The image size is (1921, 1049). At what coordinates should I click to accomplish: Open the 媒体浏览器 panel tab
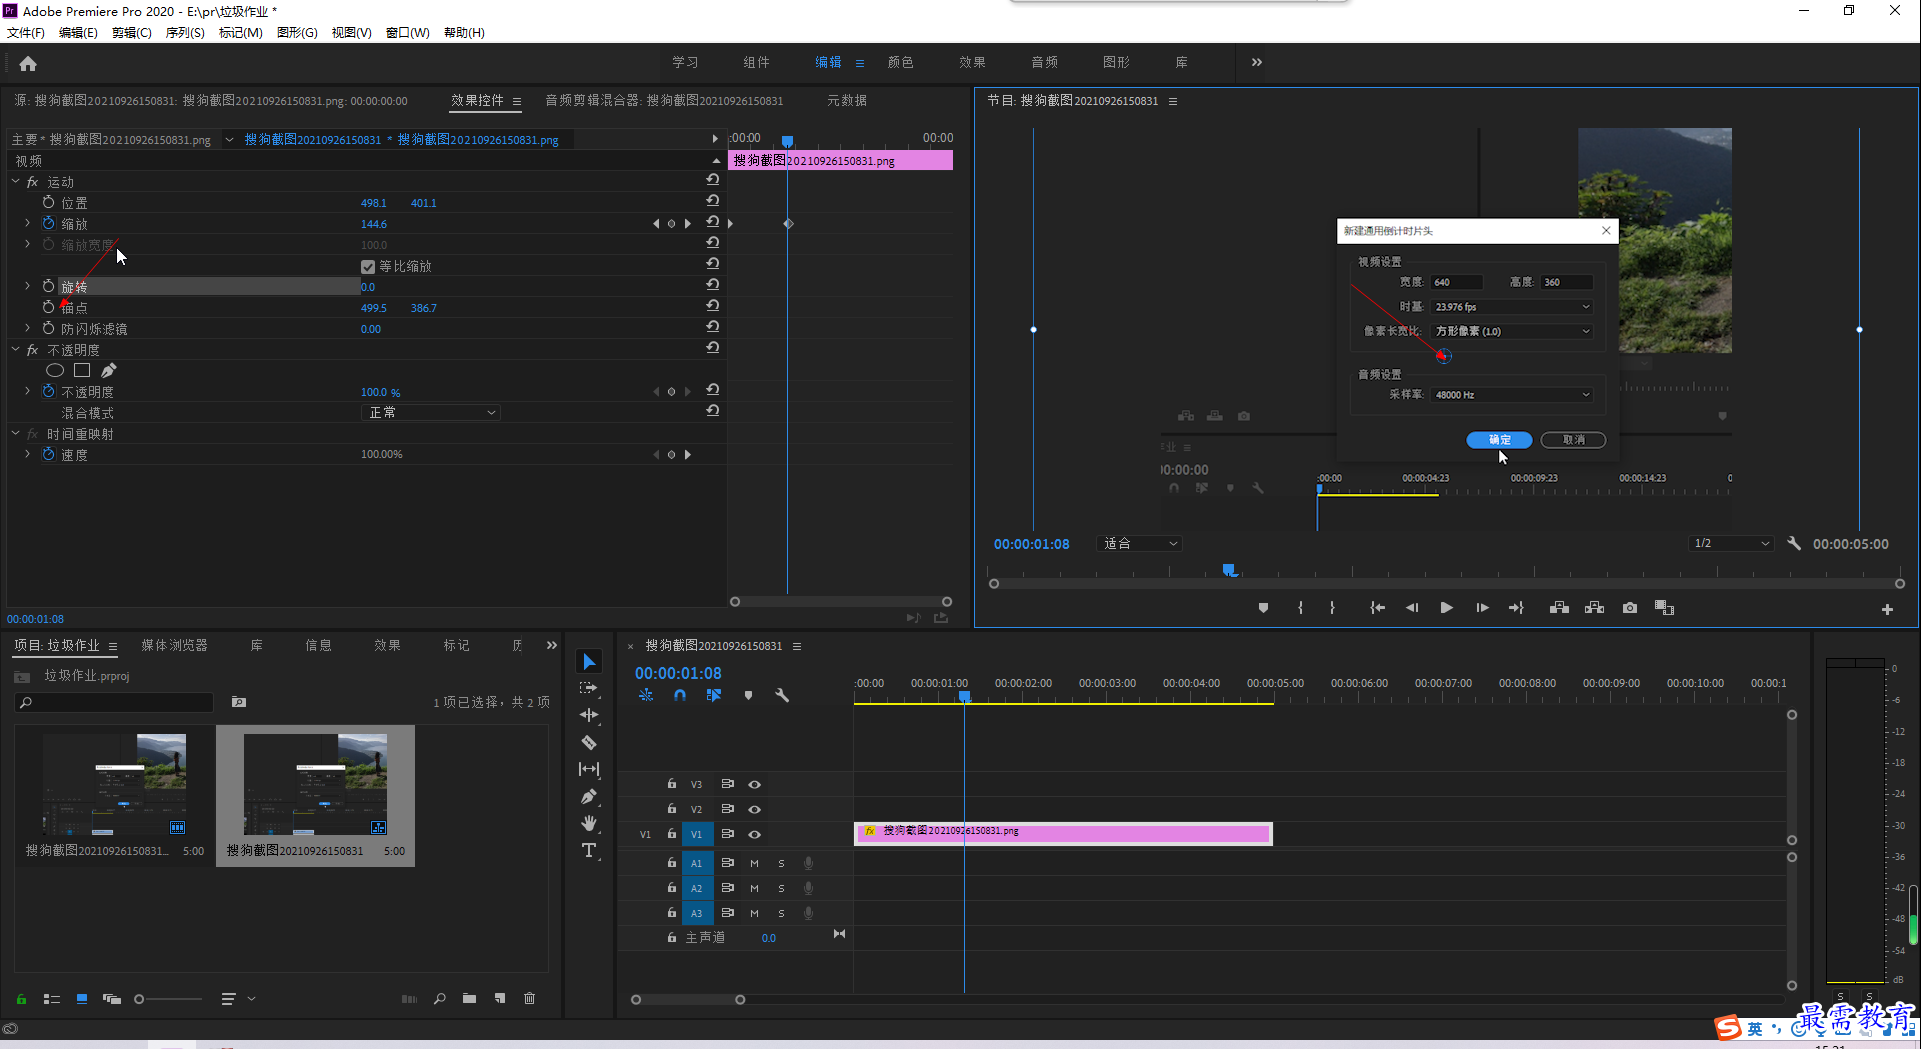pyautogui.click(x=175, y=646)
